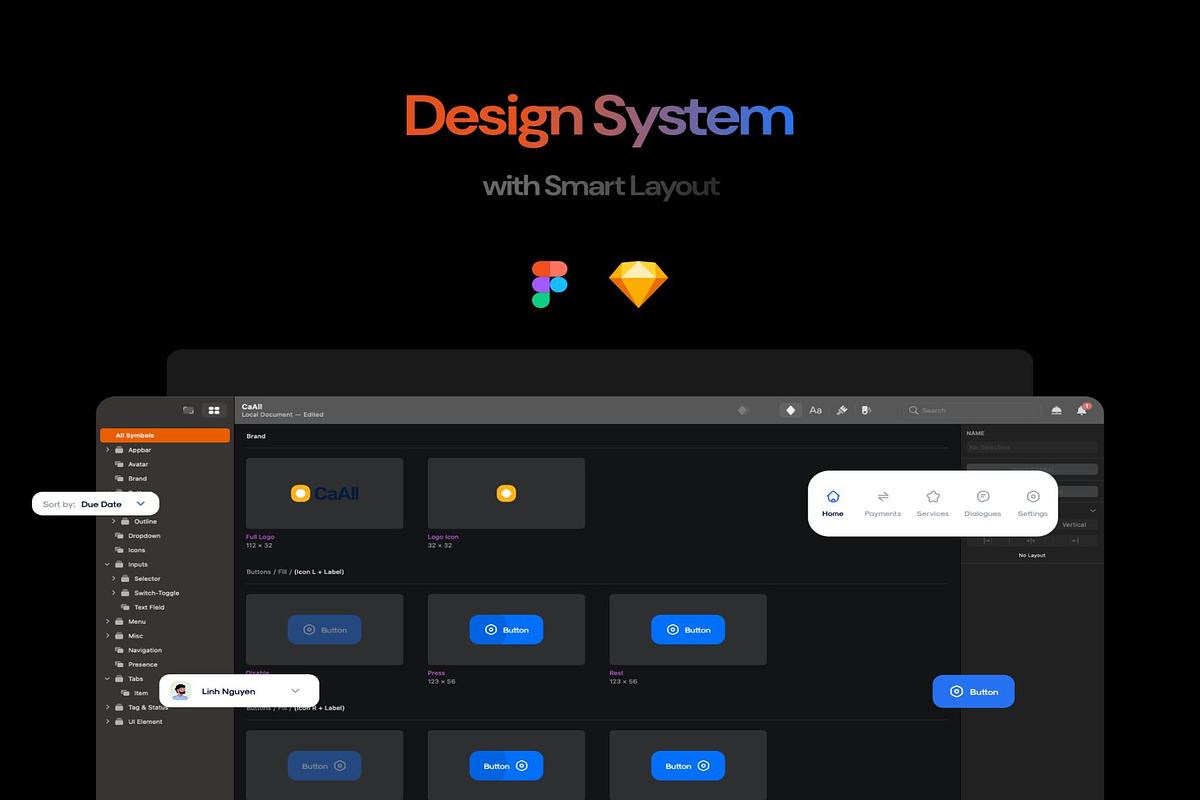Screen dimensions: 1200x800
Task: Click the dimmed diamond icon in toolbar
Action: point(742,410)
